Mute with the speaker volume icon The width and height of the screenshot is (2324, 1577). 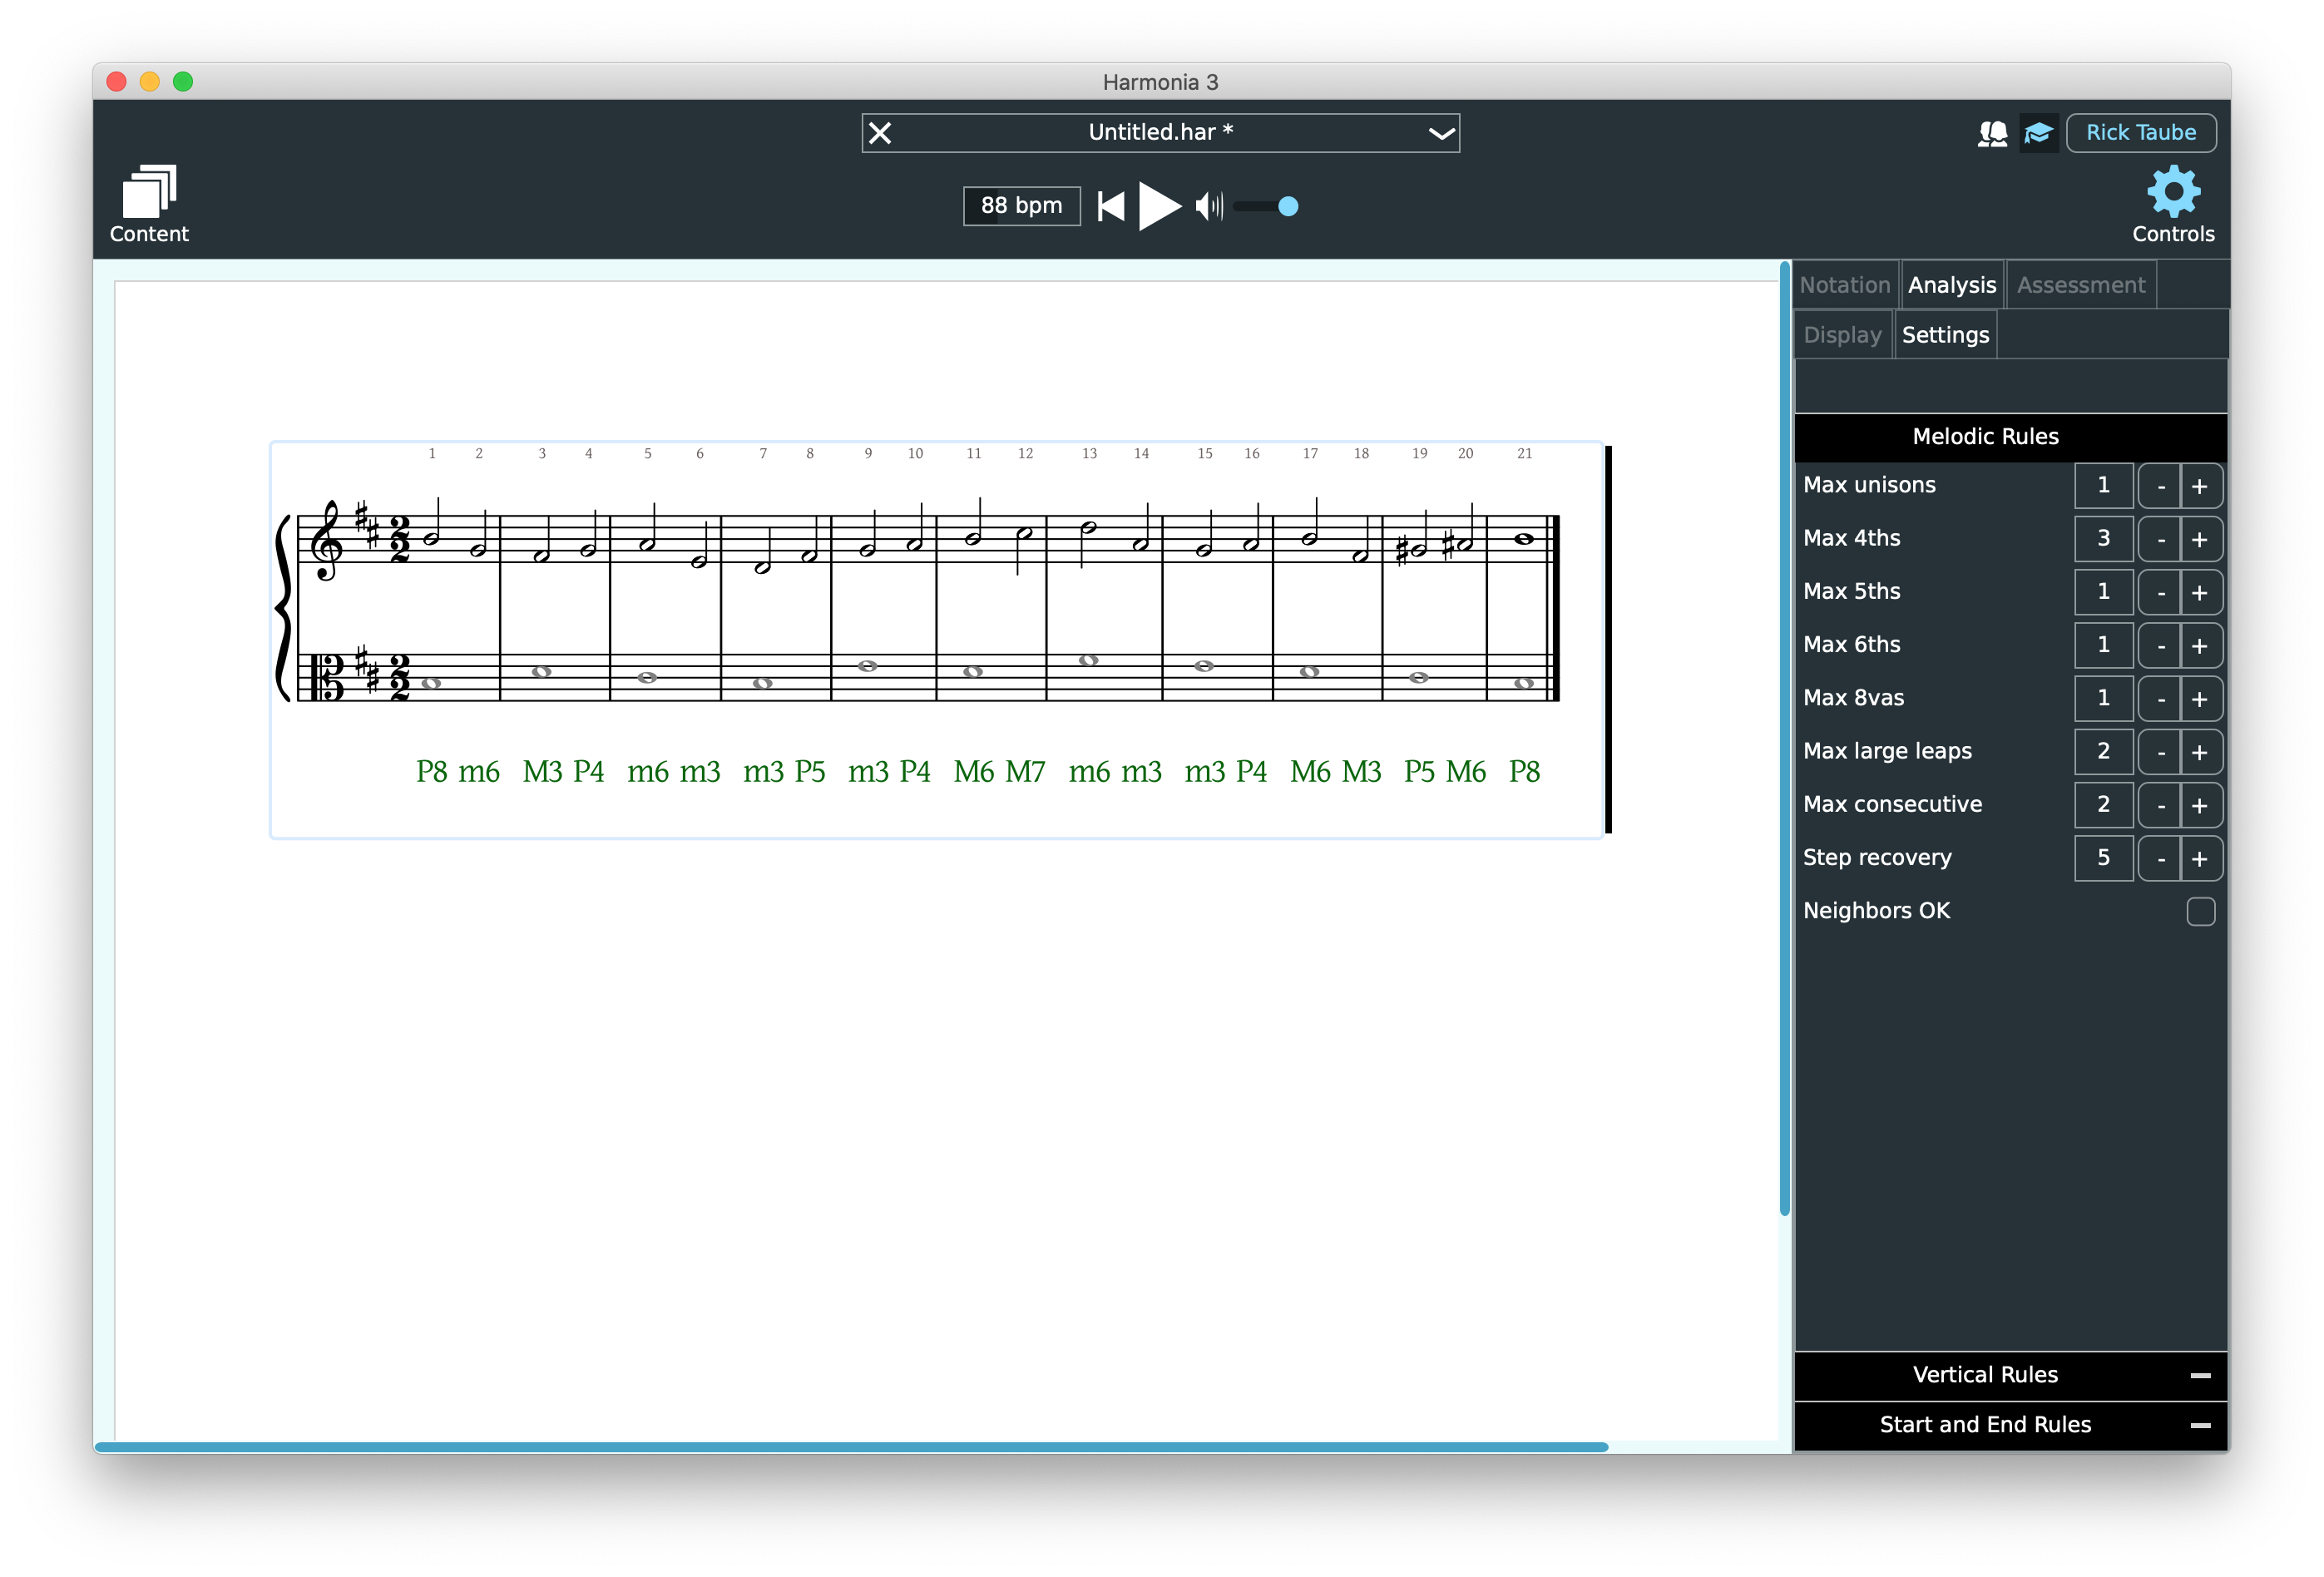(x=1208, y=207)
